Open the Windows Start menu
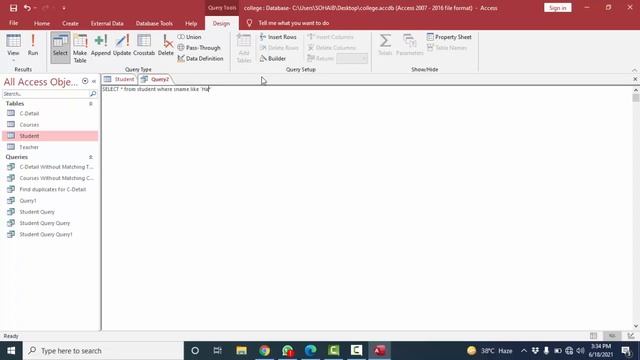Viewport: 640px width, 360px height. pos(11,351)
